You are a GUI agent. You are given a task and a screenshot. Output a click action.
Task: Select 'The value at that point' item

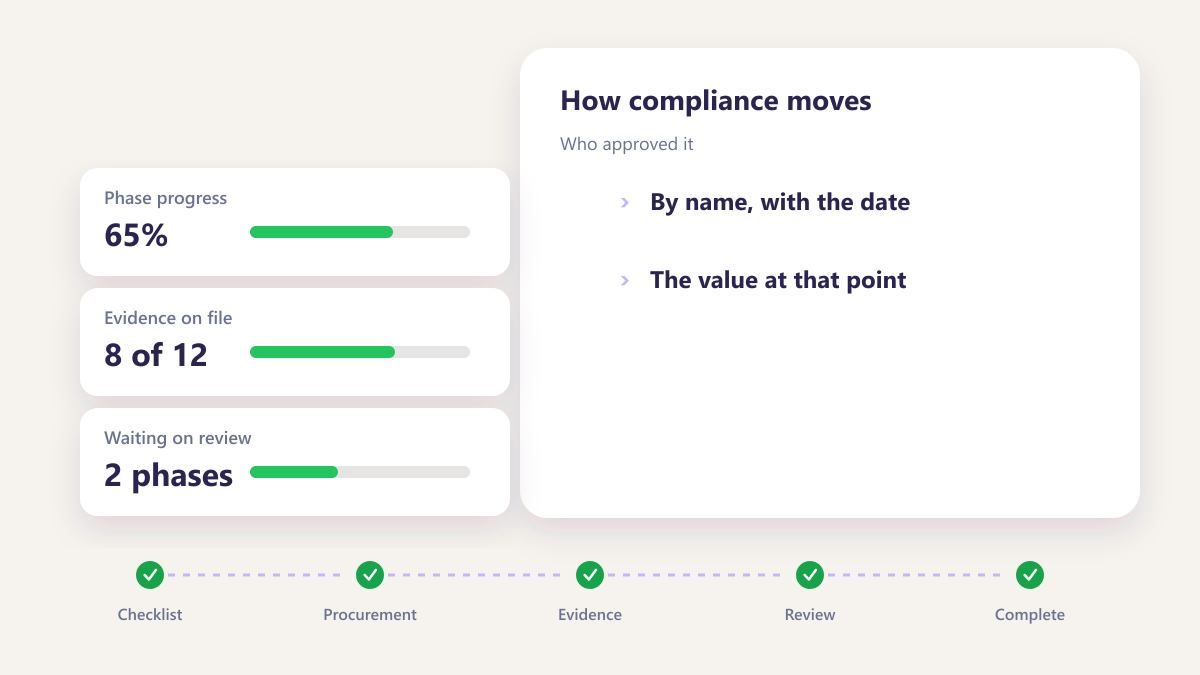click(778, 280)
